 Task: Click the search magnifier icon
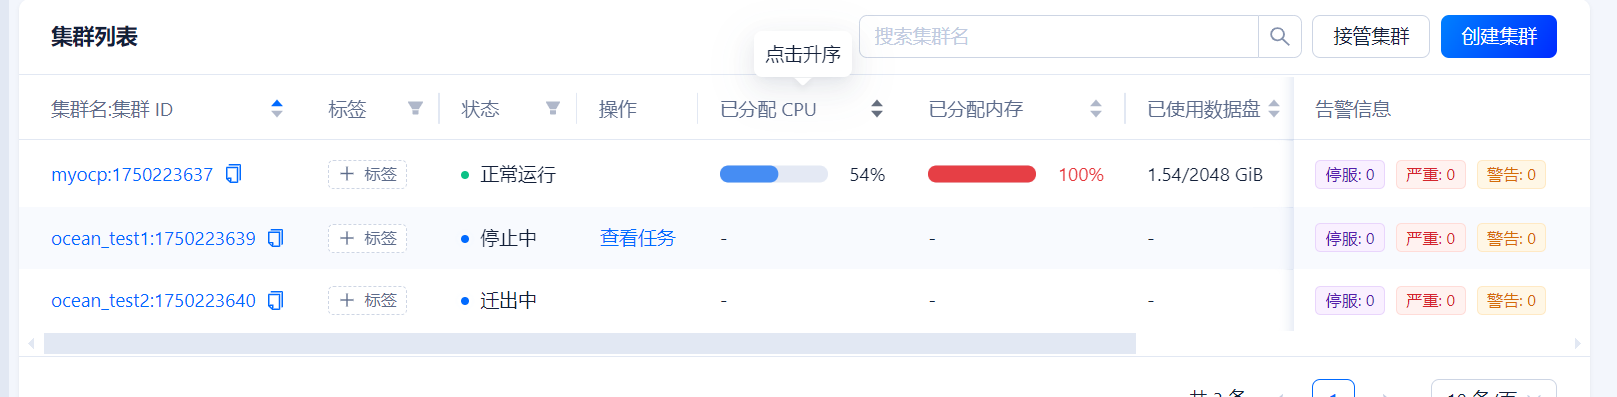(1279, 37)
